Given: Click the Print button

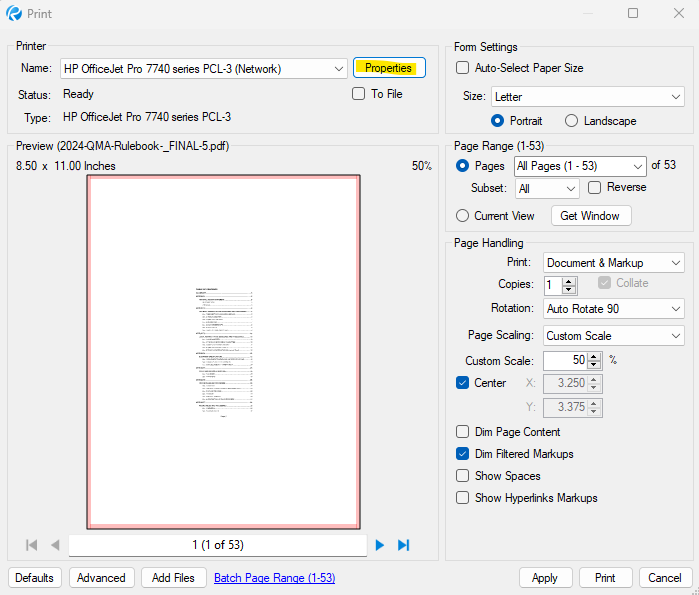Looking at the screenshot, I should coord(605,578).
